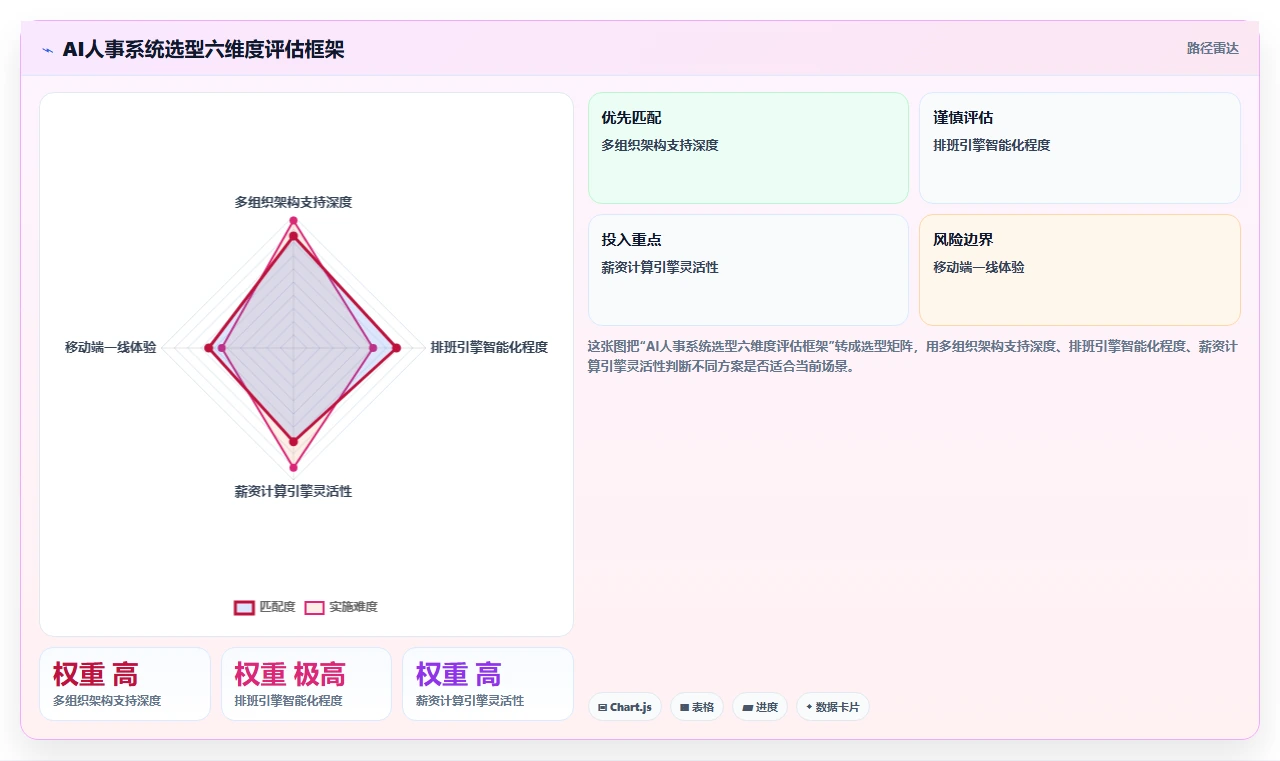Click the radar axis label 多组织架构支持深度
Viewport: 1280px width, 761px height.
click(293, 202)
